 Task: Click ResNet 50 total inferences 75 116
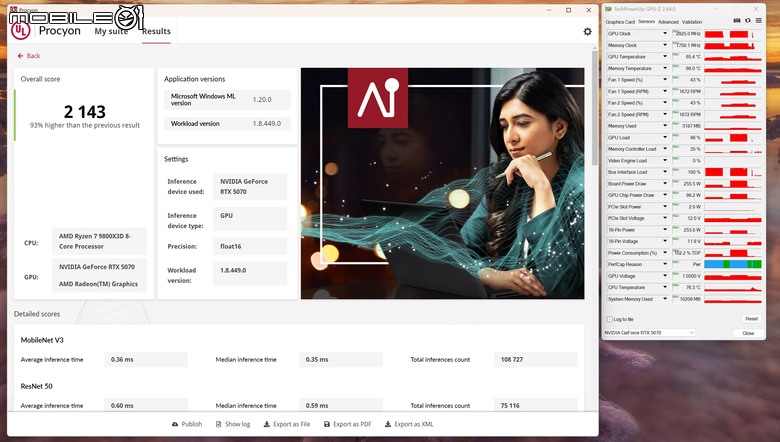click(535, 405)
